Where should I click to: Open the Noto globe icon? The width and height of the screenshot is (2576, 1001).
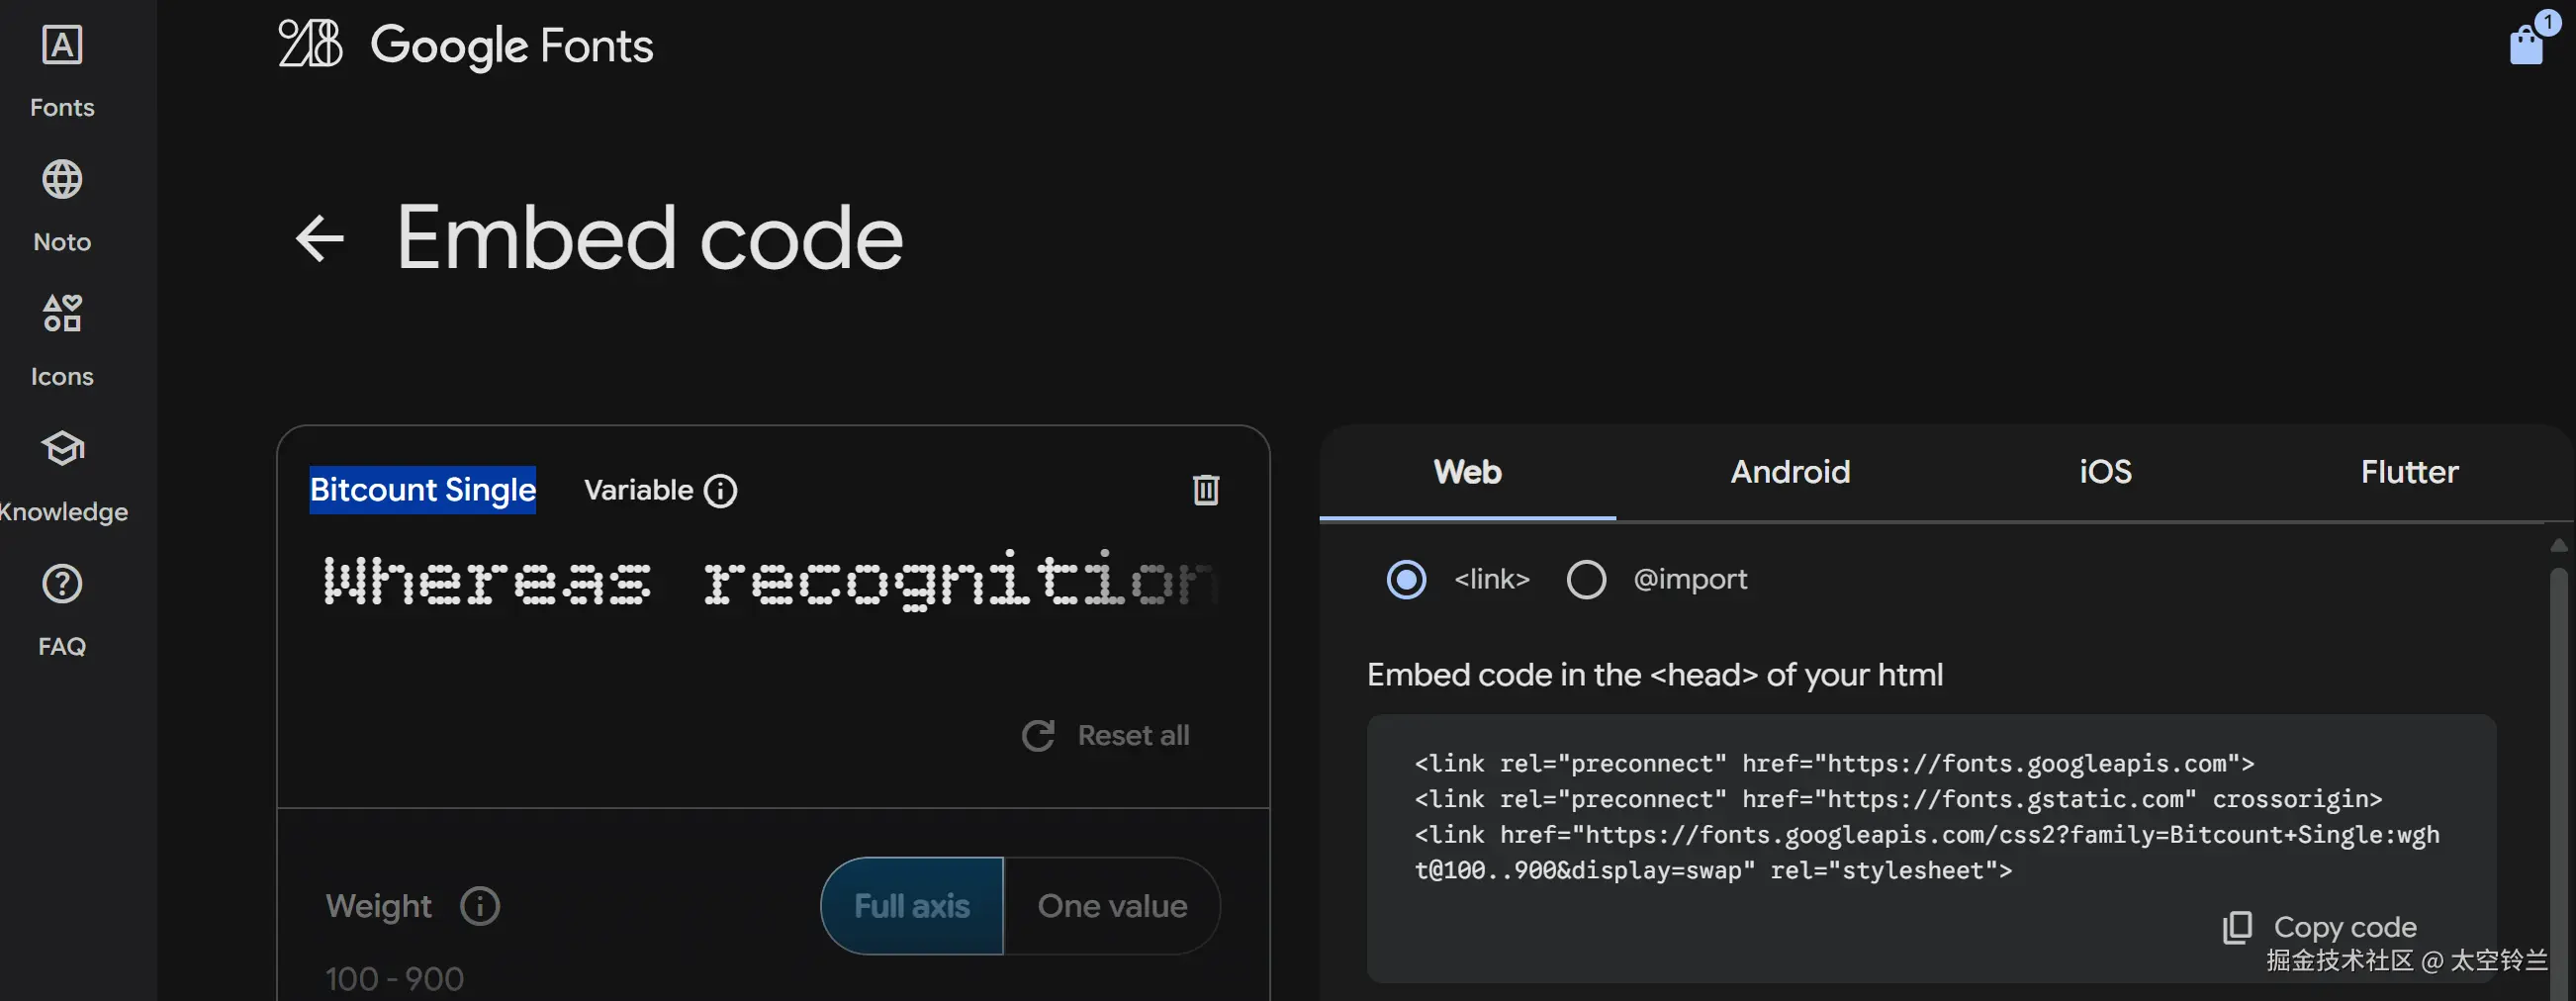click(62, 181)
